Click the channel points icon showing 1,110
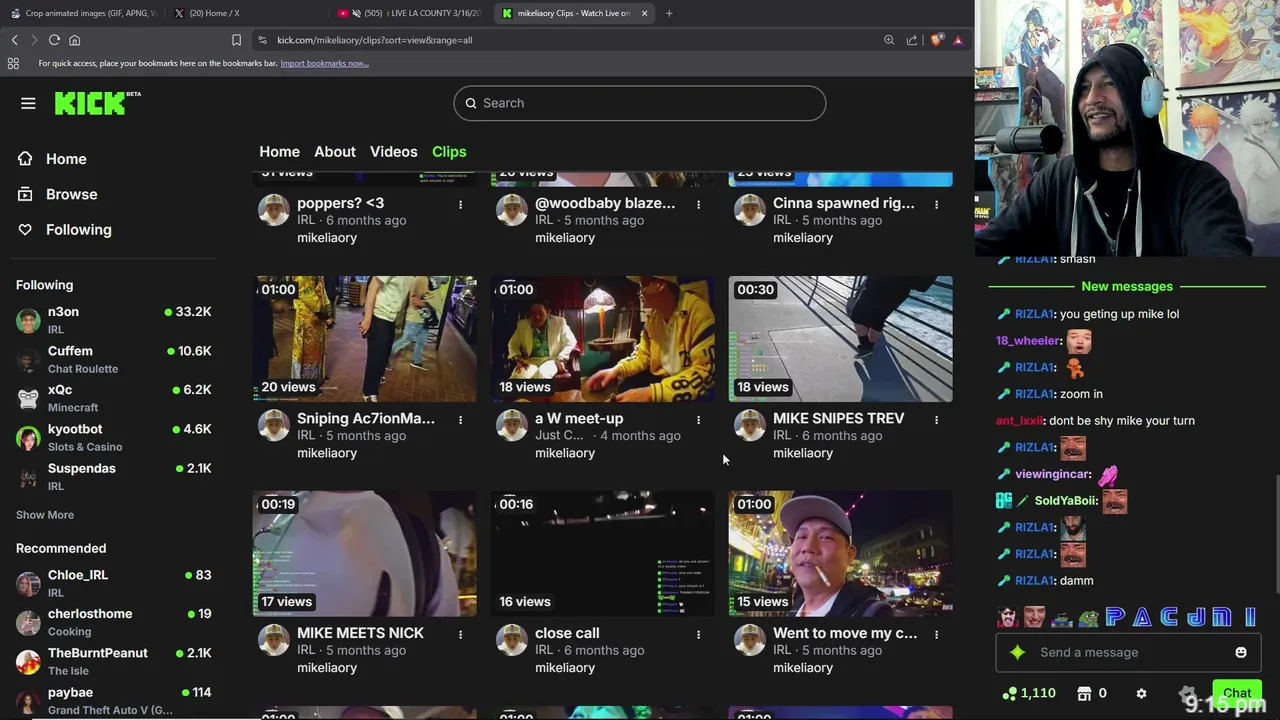This screenshot has width=1280, height=720. 1029,693
